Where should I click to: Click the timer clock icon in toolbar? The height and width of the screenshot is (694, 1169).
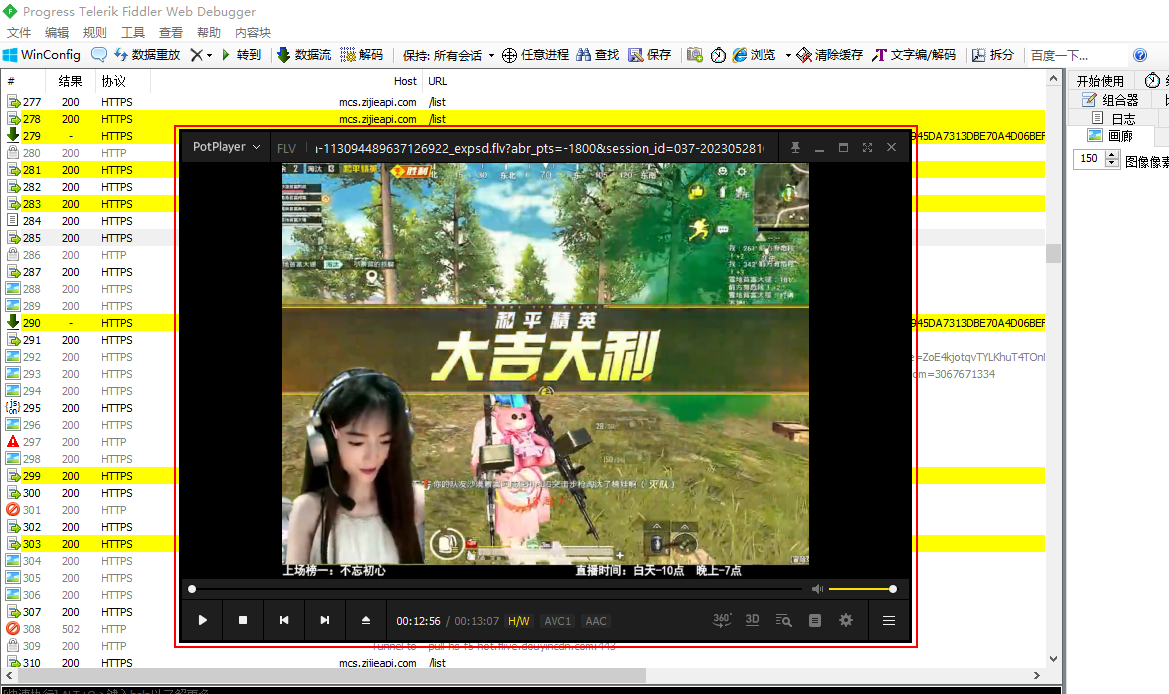(718, 55)
